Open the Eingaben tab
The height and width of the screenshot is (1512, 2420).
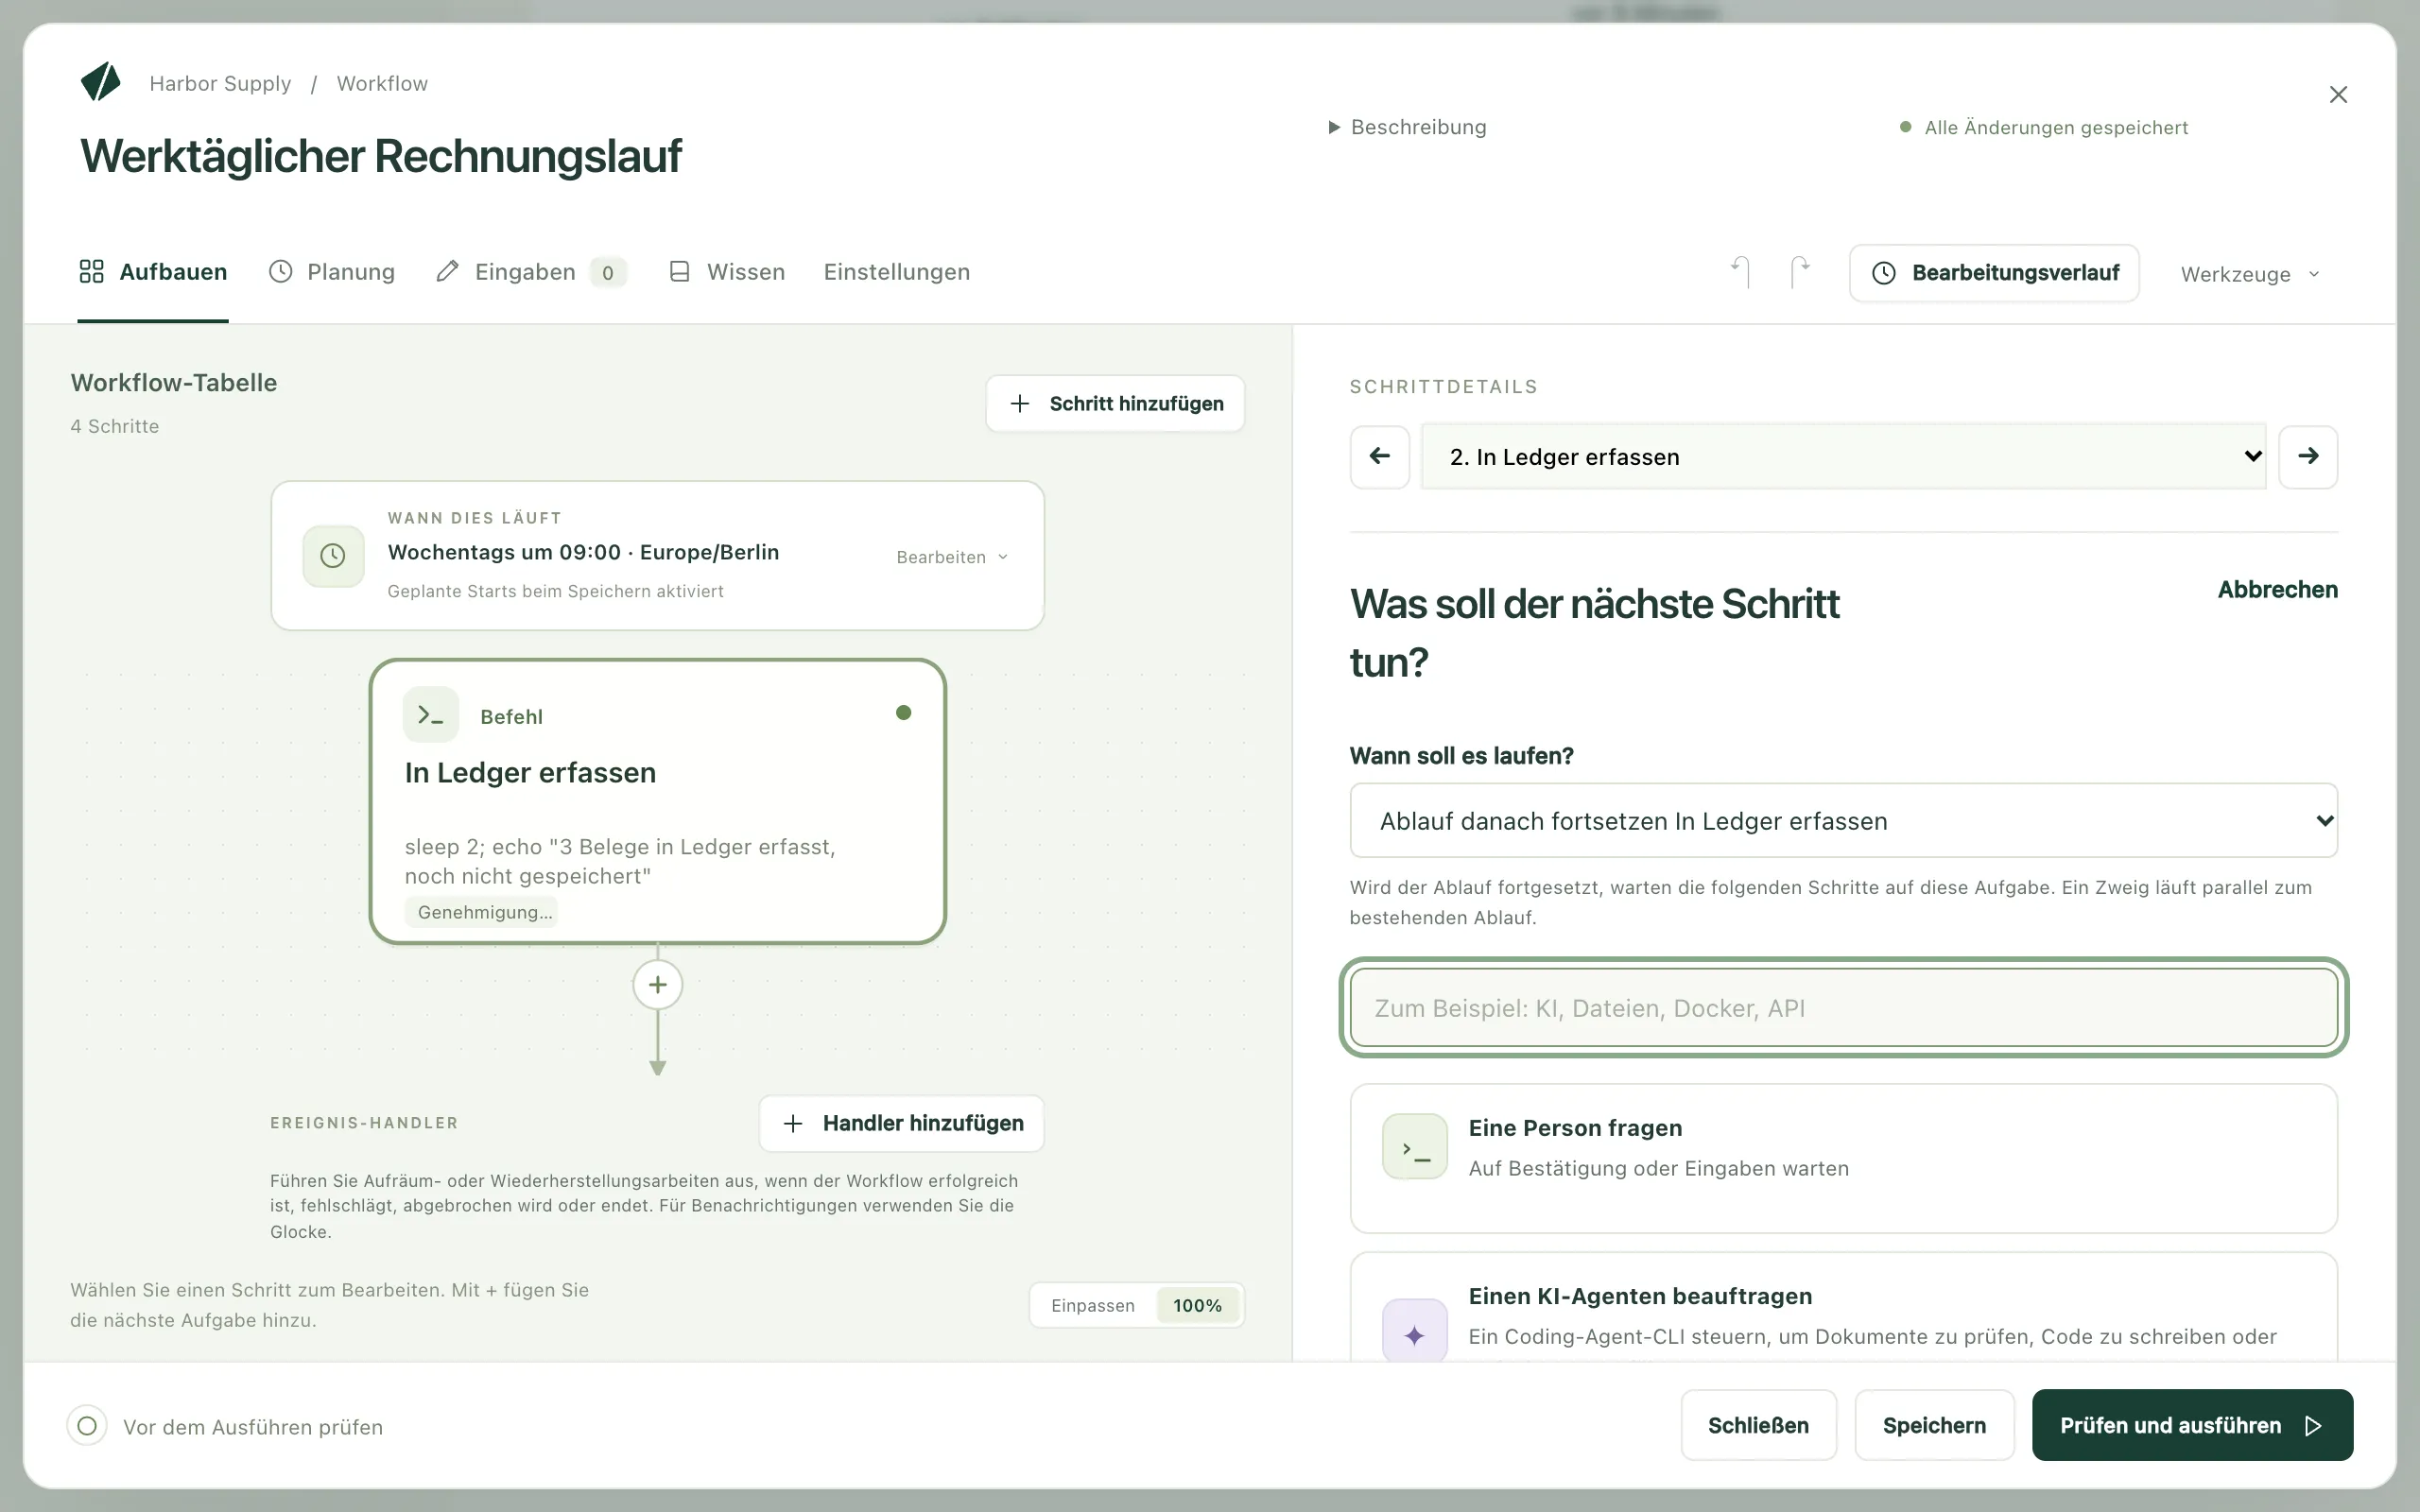pos(531,272)
